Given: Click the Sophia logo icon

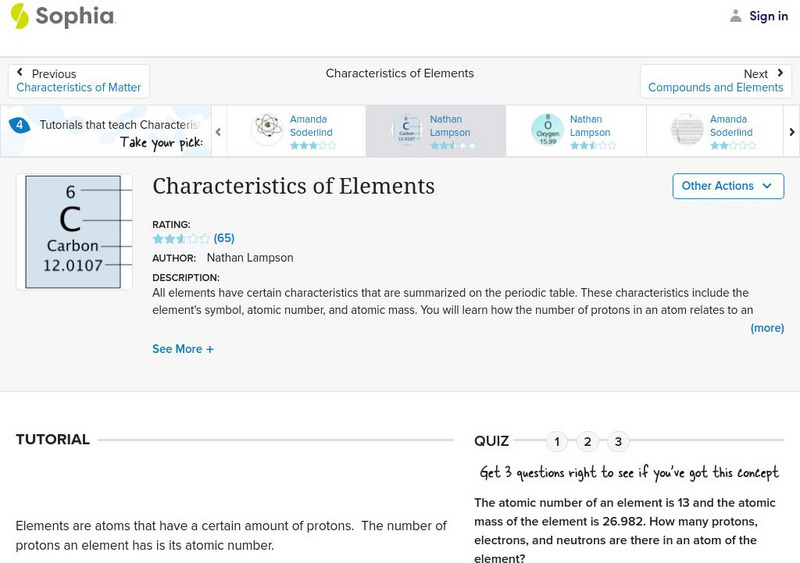Looking at the screenshot, I should pos(19,16).
